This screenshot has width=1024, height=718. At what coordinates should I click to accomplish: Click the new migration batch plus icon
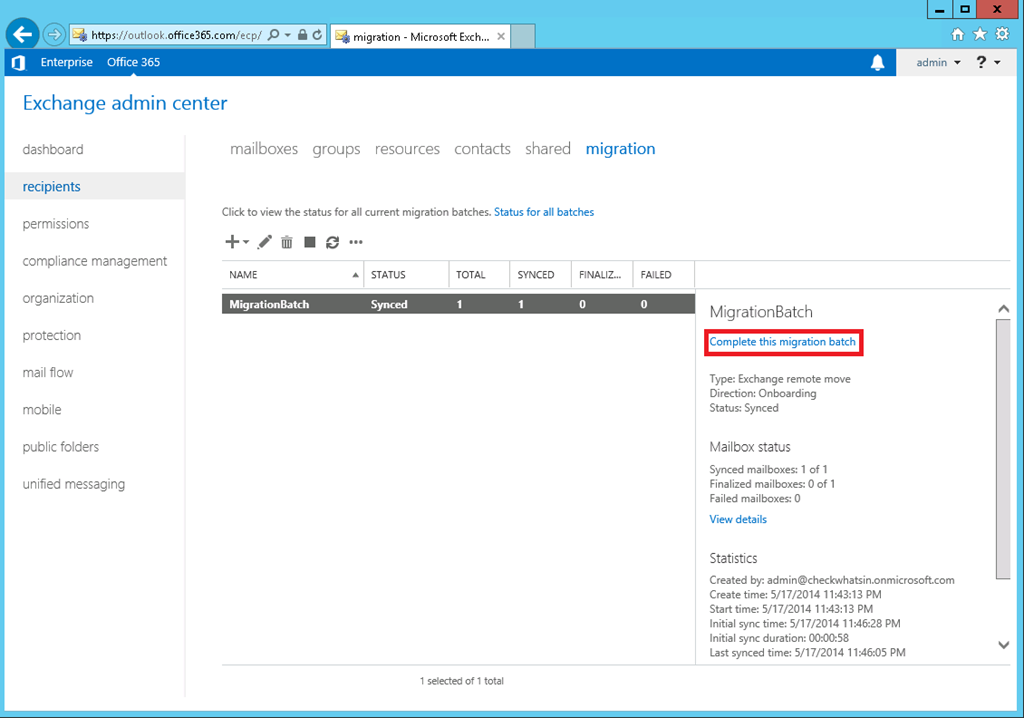tap(232, 242)
